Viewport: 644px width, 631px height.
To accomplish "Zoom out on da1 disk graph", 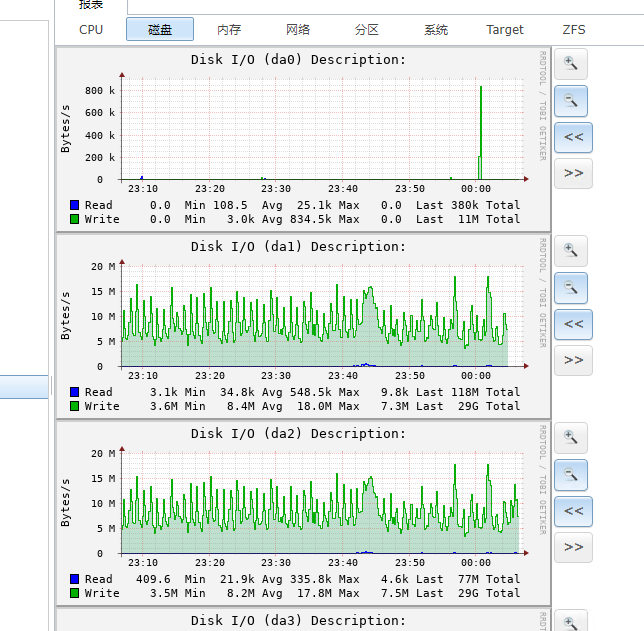I will click(x=571, y=288).
